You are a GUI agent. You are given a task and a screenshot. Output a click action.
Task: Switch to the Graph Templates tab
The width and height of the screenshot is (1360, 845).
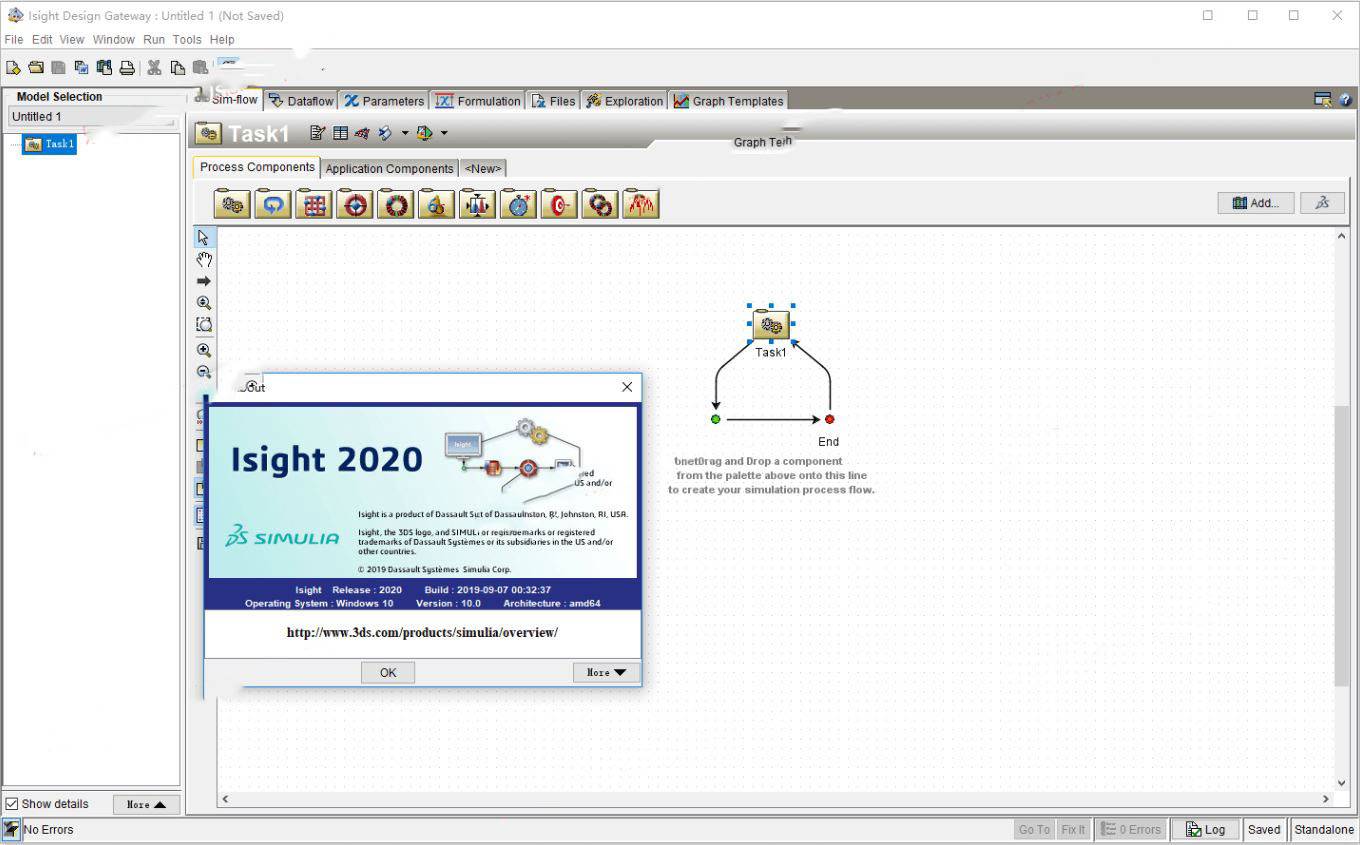pos(729,101)
